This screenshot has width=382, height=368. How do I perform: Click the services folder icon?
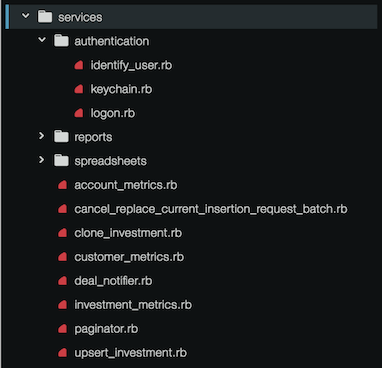click(x=45, y=17)
